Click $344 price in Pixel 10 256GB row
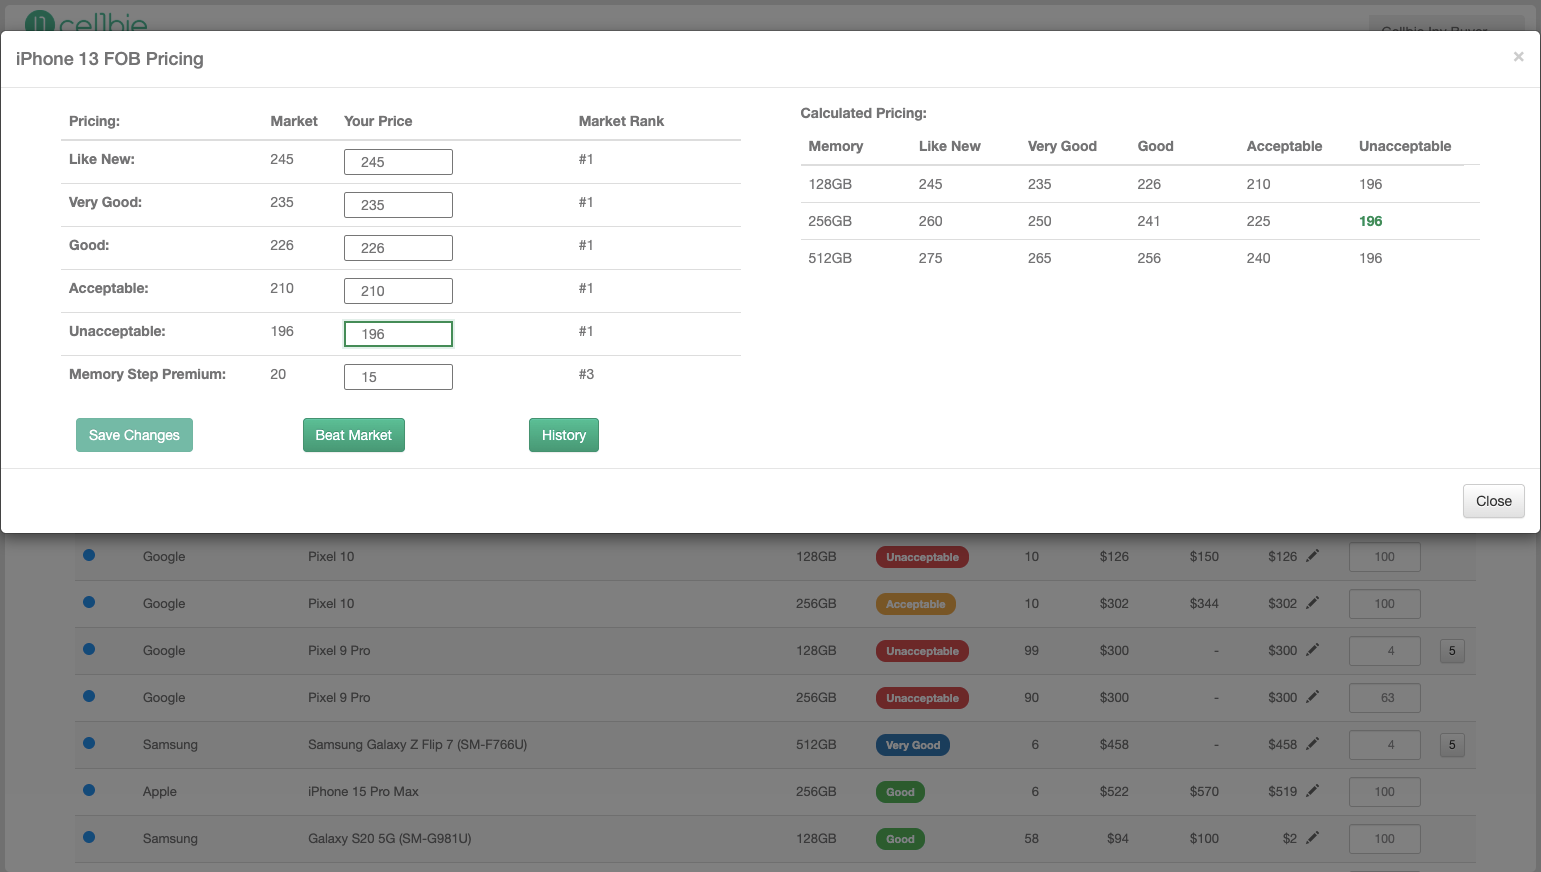 click(1204, 603)
